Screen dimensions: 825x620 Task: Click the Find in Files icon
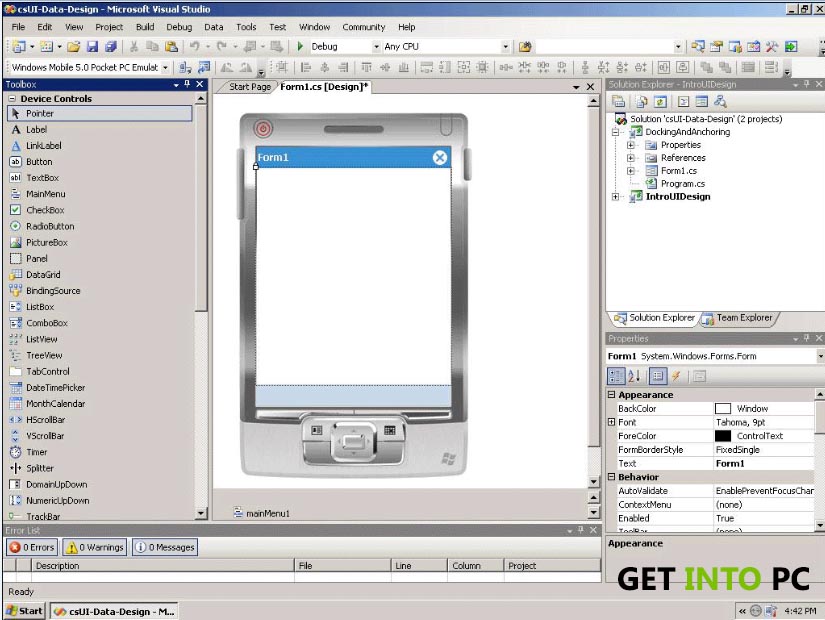tap(525, 46)
